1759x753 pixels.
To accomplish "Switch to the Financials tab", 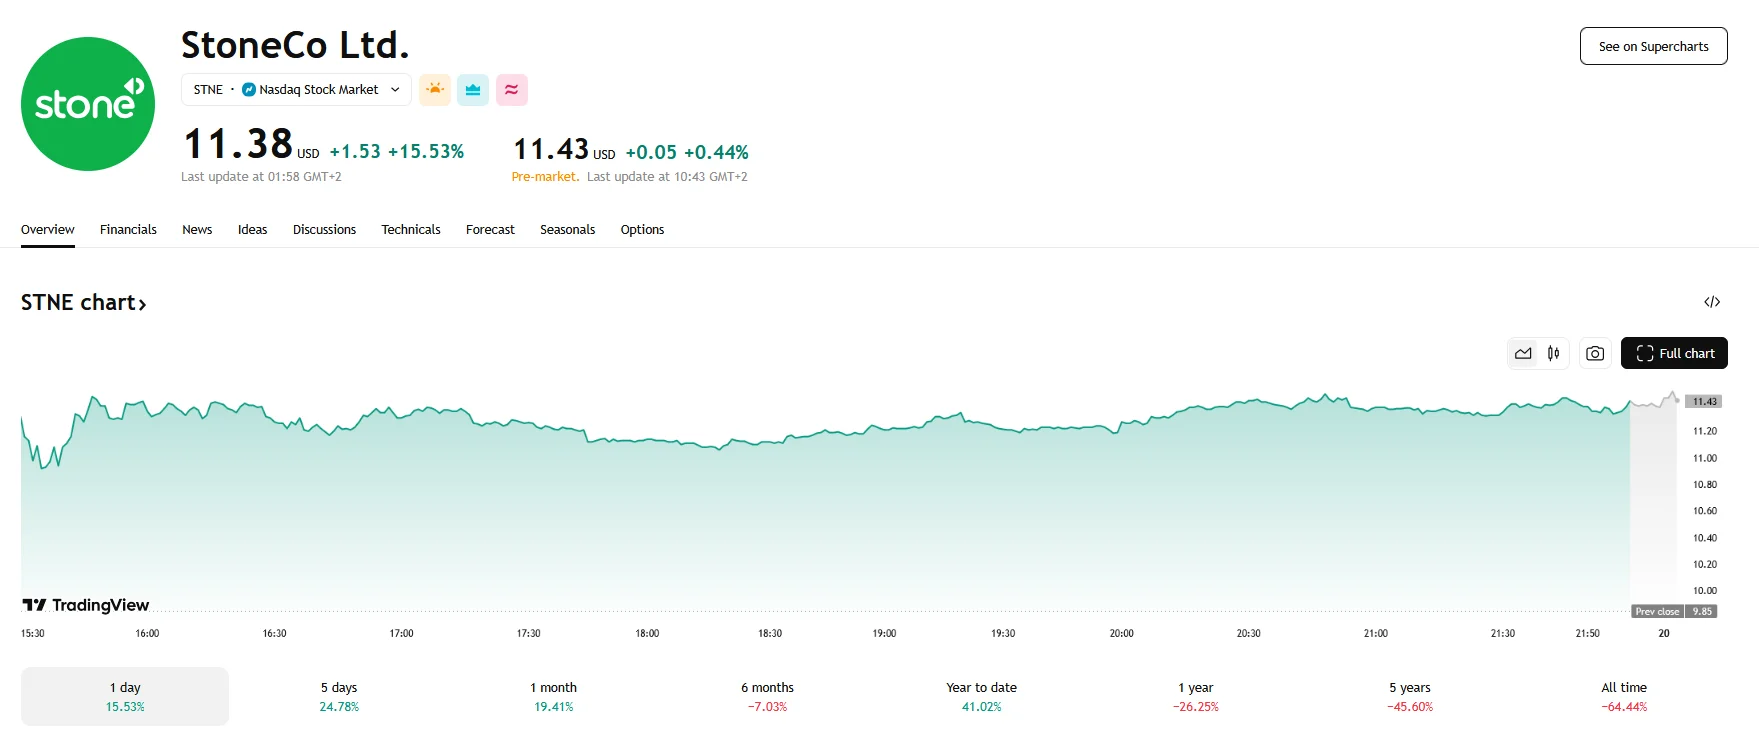I will click(128, 229).
